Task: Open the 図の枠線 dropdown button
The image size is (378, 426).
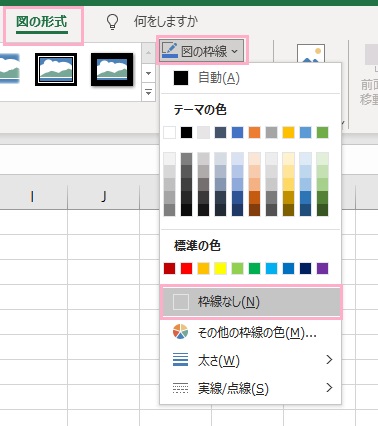Action: click(x=202, y=51)
